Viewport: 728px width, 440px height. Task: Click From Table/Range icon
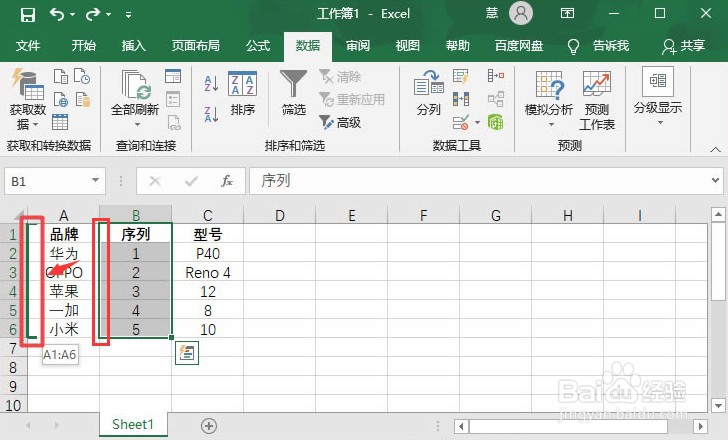[x=60, y=122]
